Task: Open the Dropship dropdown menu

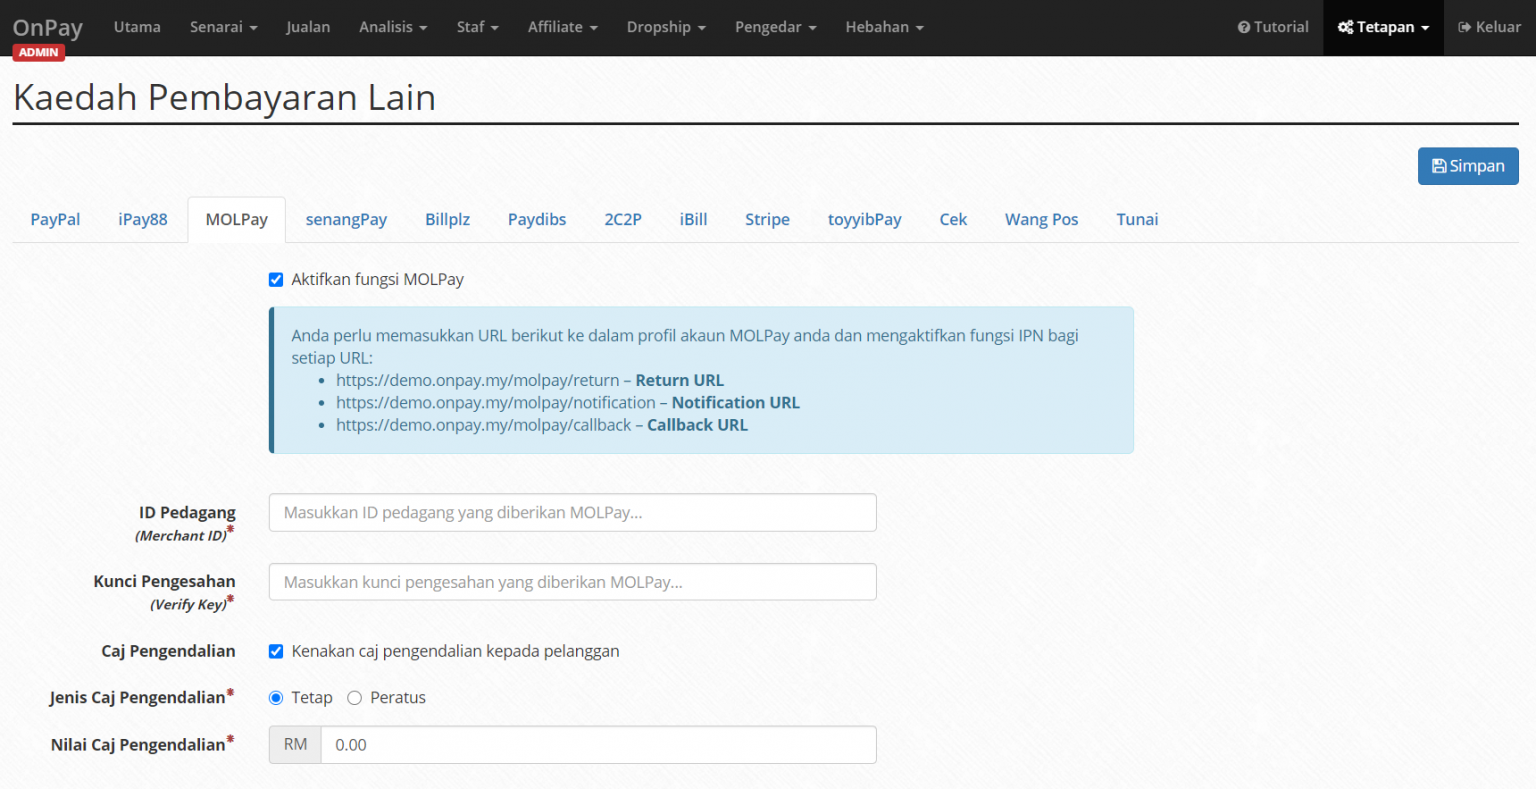Action: (x=666, y=27)
